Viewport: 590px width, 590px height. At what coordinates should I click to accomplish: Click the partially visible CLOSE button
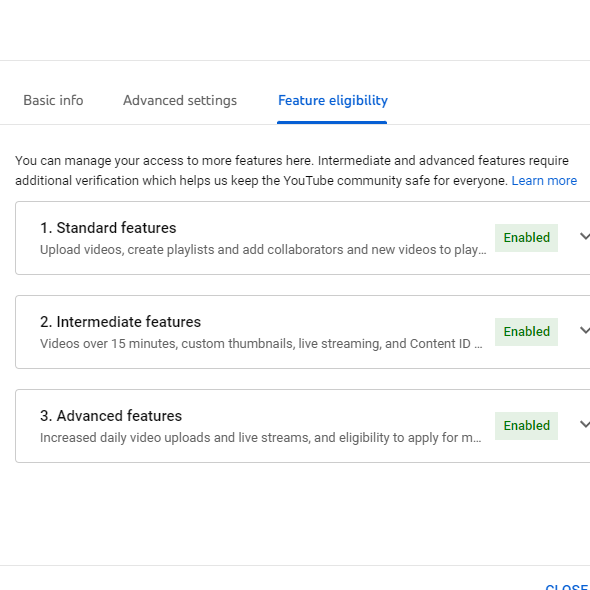pos(567,587)
